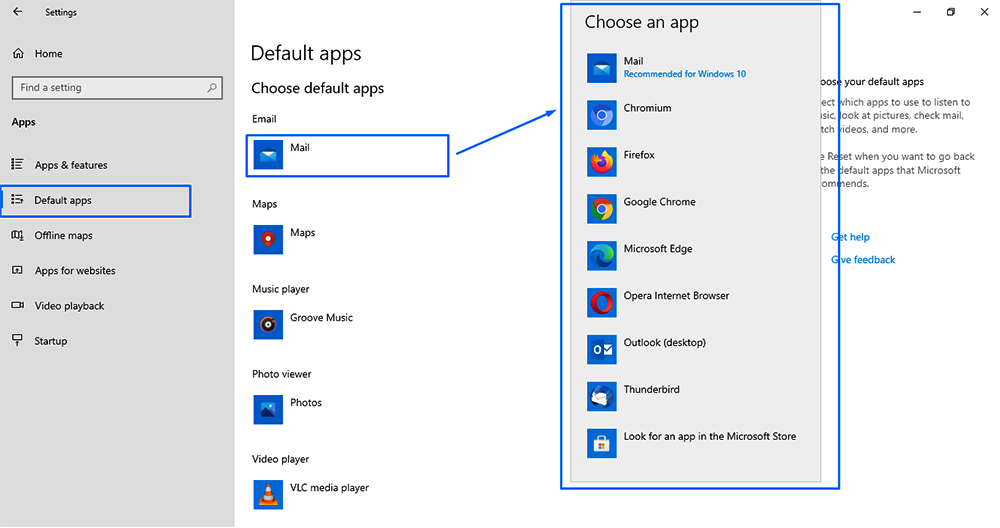Click the Photos app icon

coord(268,409)
